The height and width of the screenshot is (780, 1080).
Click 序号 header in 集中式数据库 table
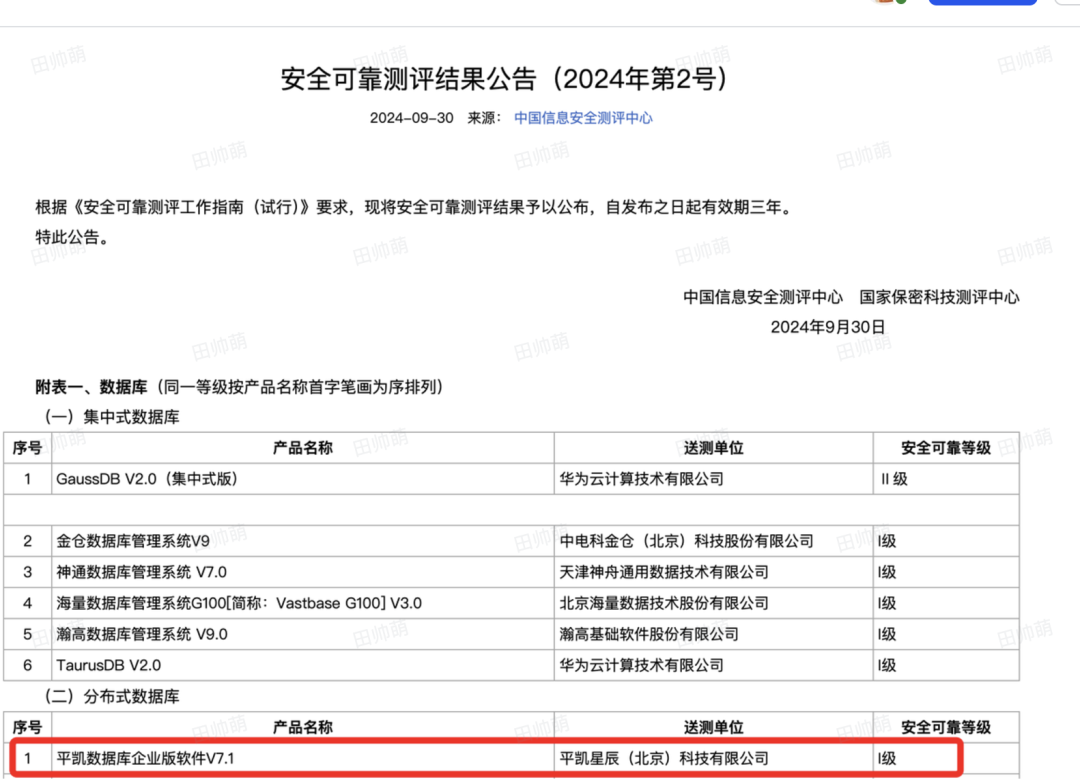(x=28, y=448)
